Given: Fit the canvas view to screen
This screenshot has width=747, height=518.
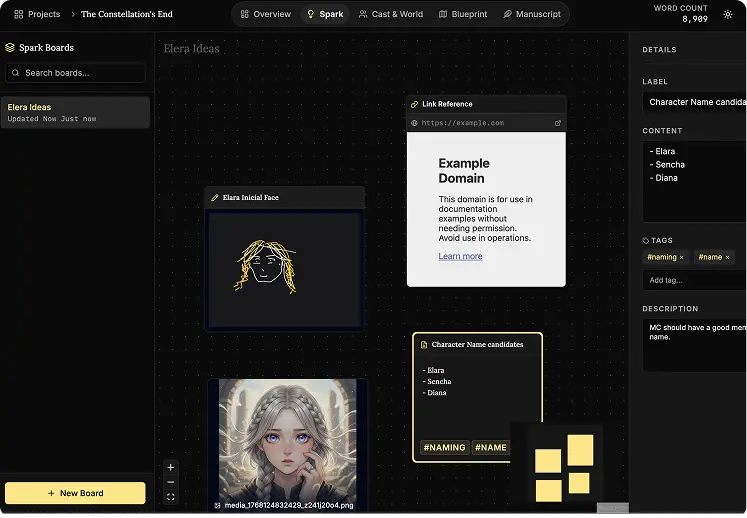Looking at the screenshot, I should (x=171, y=497).
